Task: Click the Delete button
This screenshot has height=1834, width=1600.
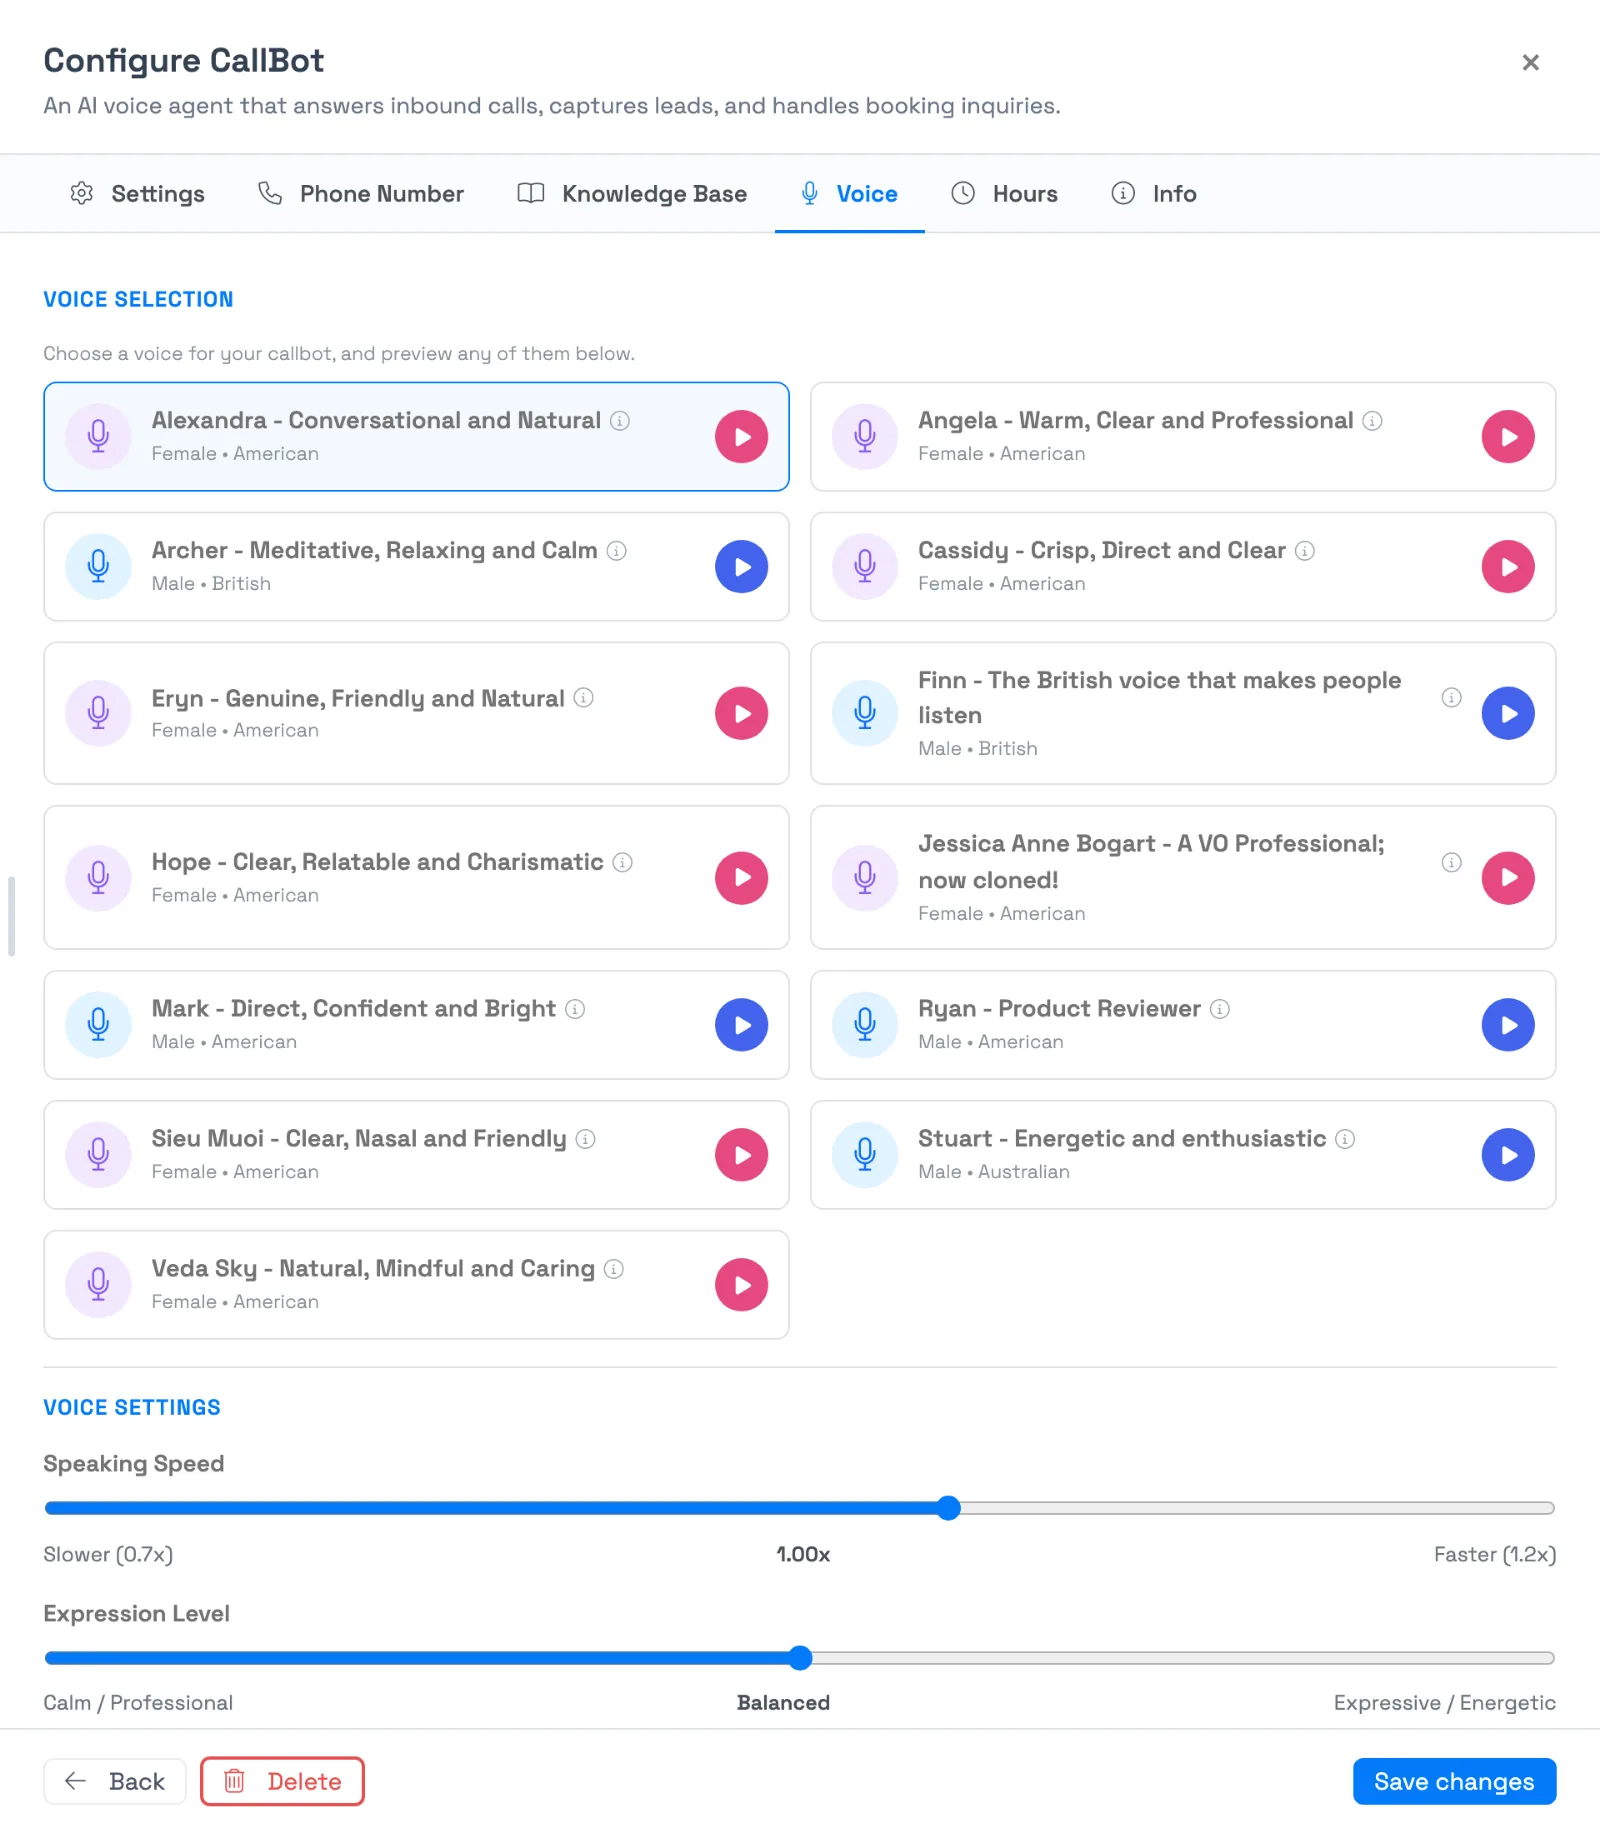Action: pos(282,1781)
